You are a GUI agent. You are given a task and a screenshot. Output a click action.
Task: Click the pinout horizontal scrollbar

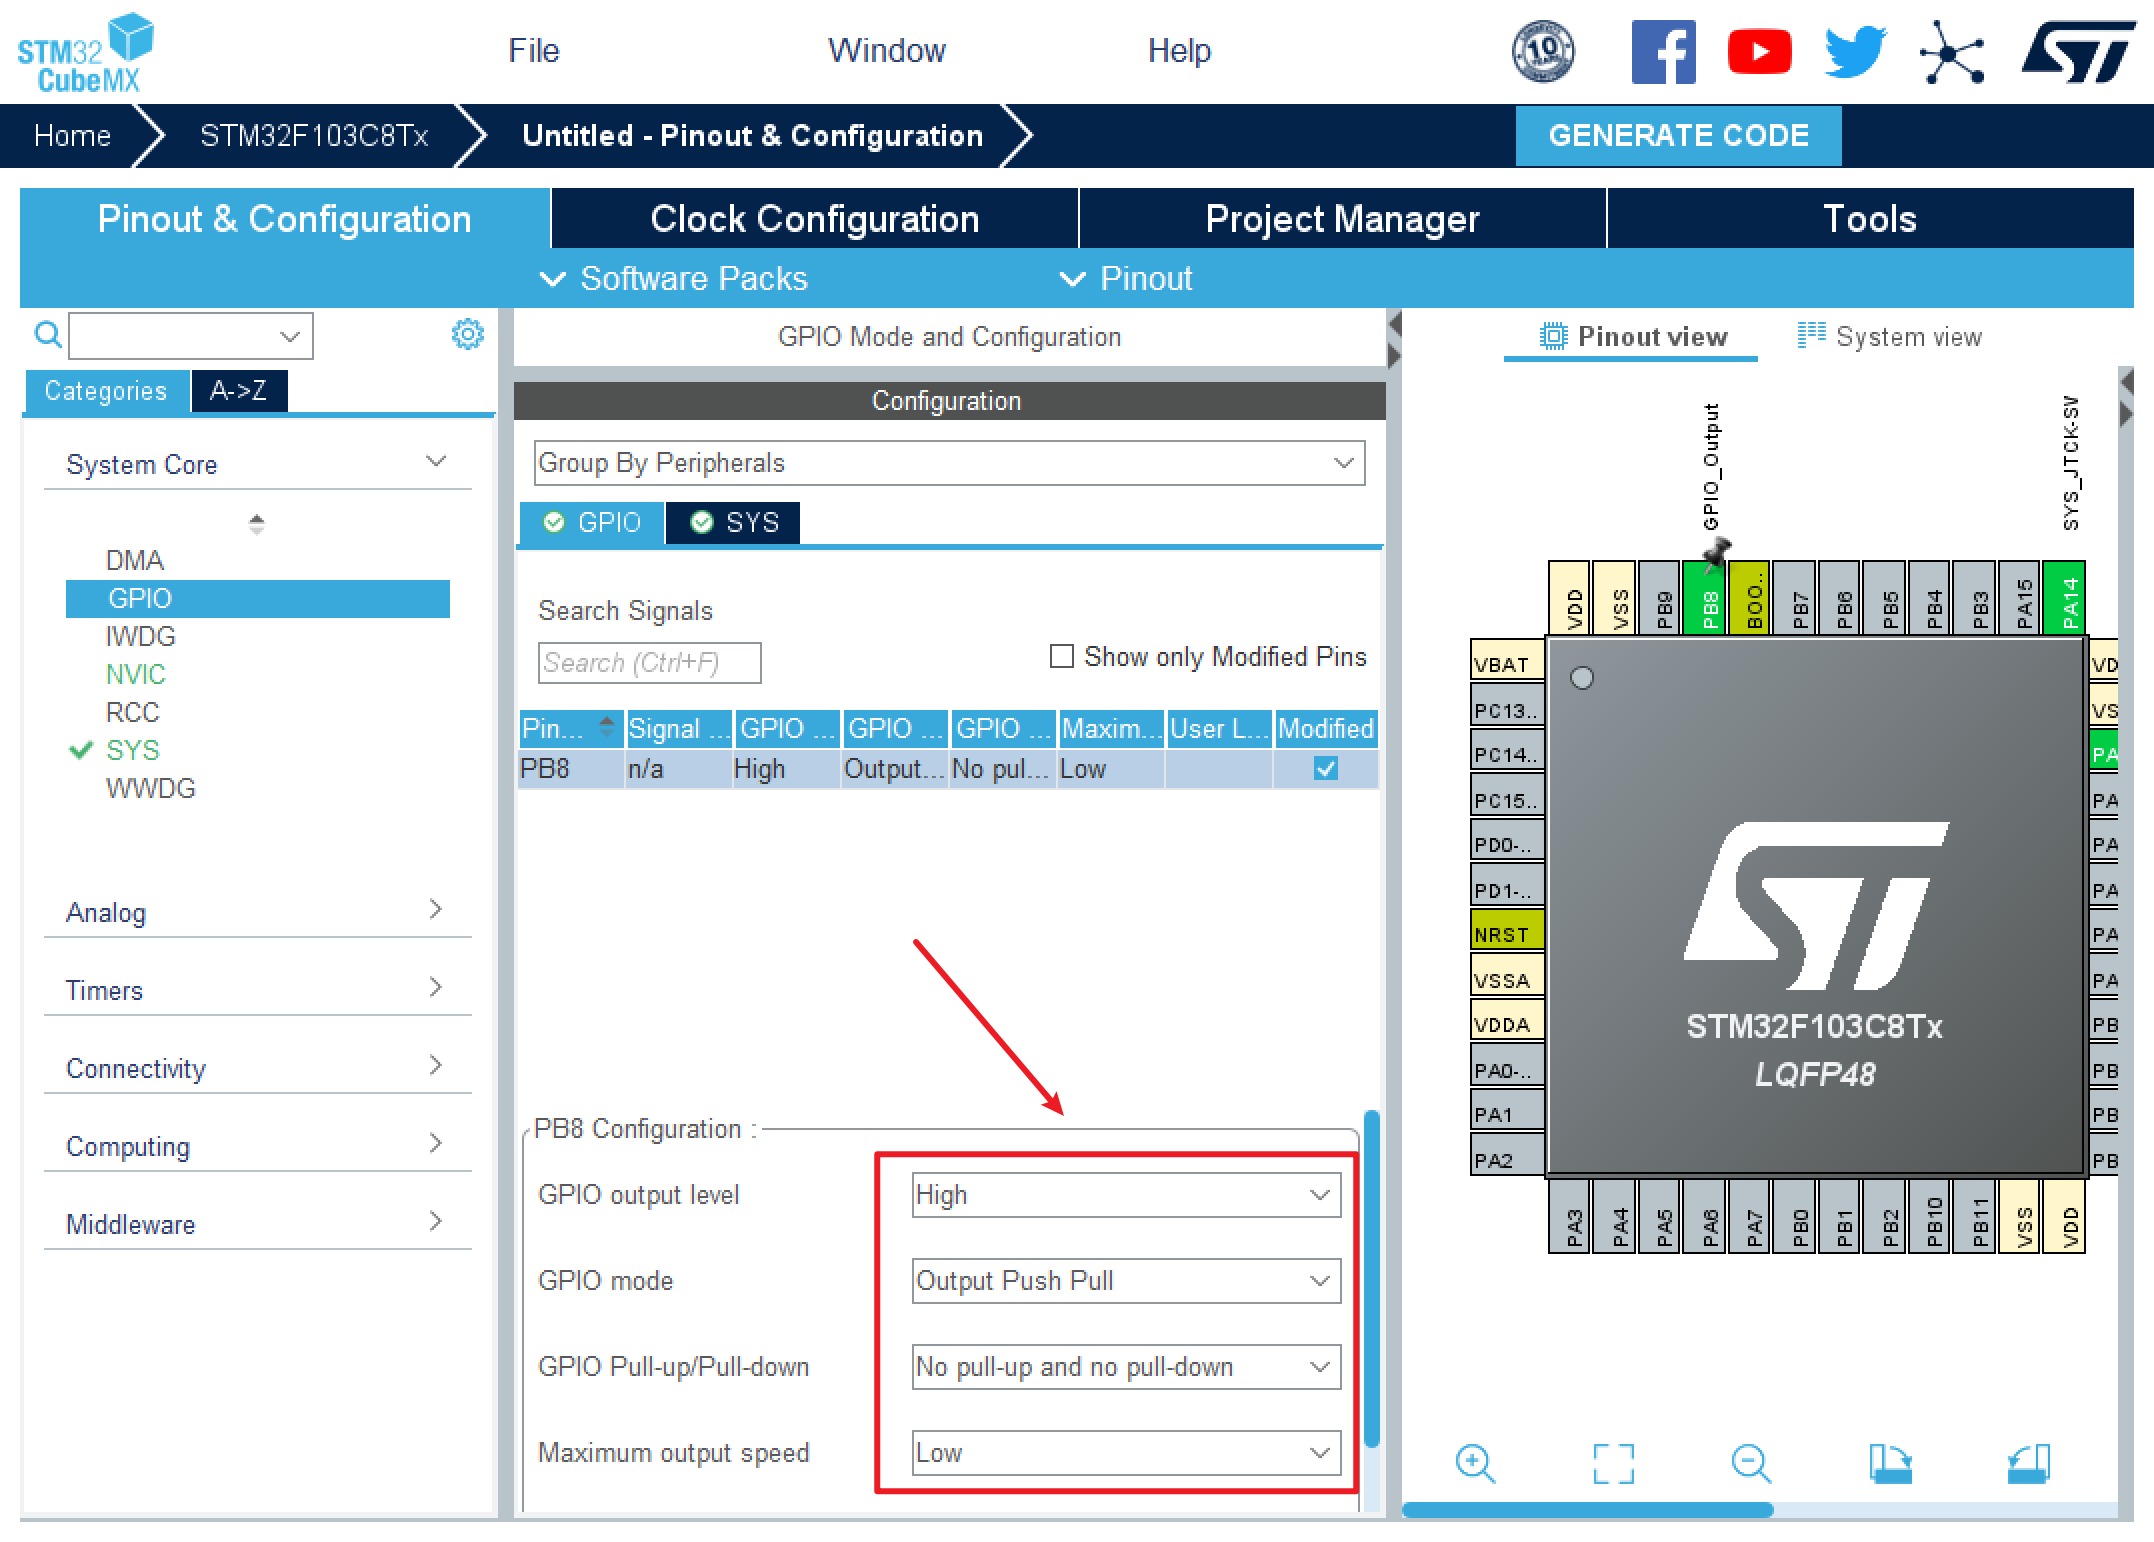coord(1587,1510)
